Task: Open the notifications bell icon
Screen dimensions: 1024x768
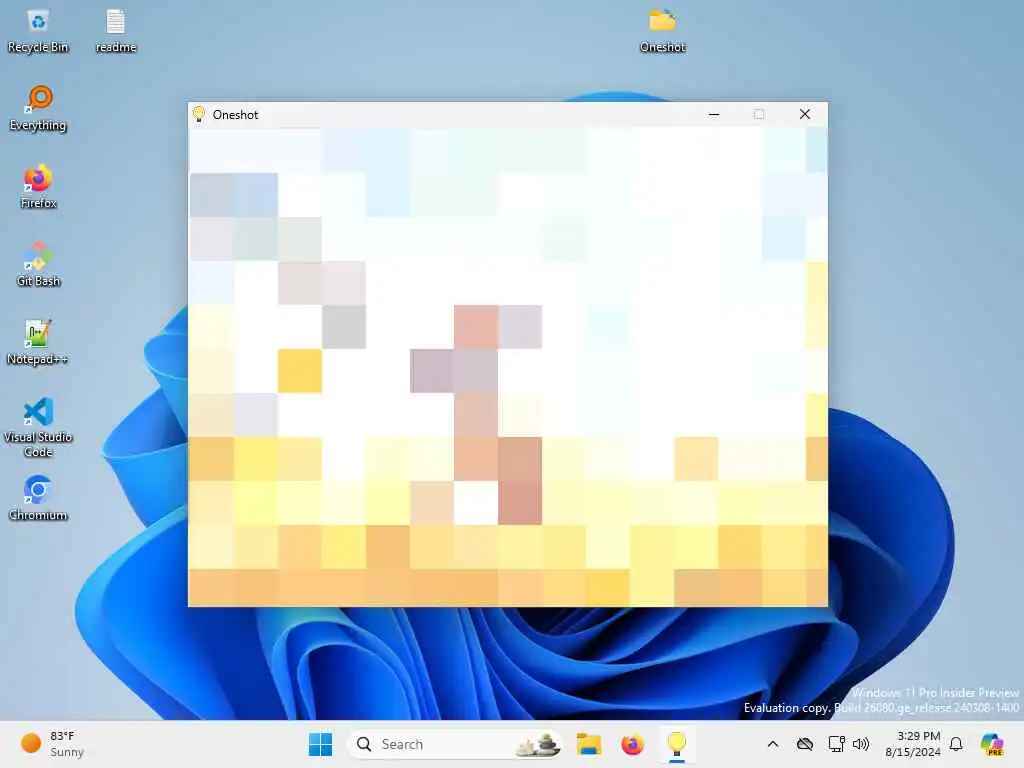Action: click(x=956, y=744)
